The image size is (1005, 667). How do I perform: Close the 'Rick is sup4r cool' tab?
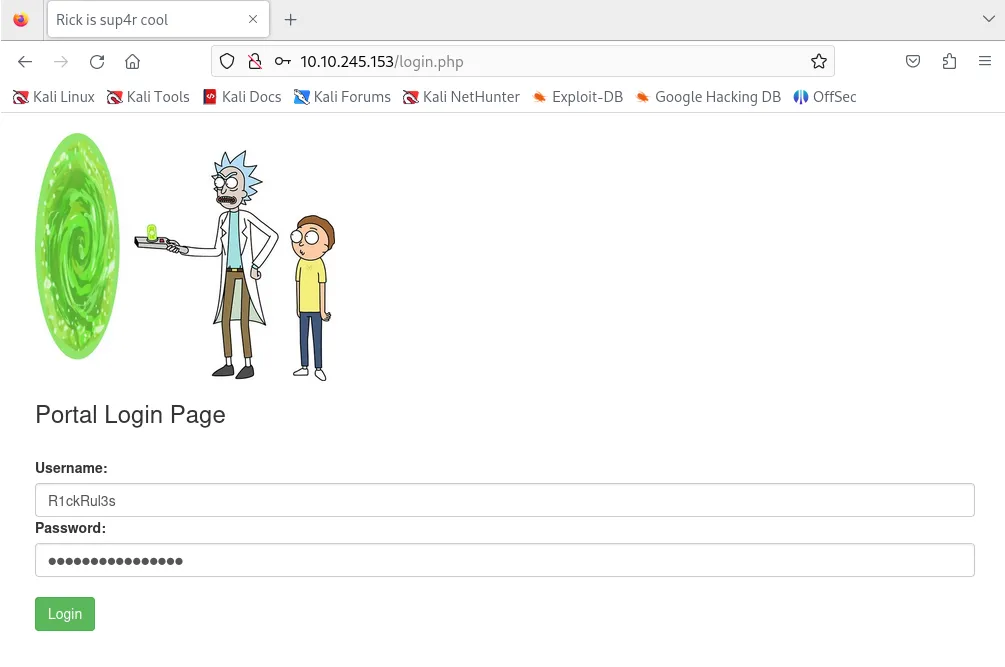(x=253, y=19)
